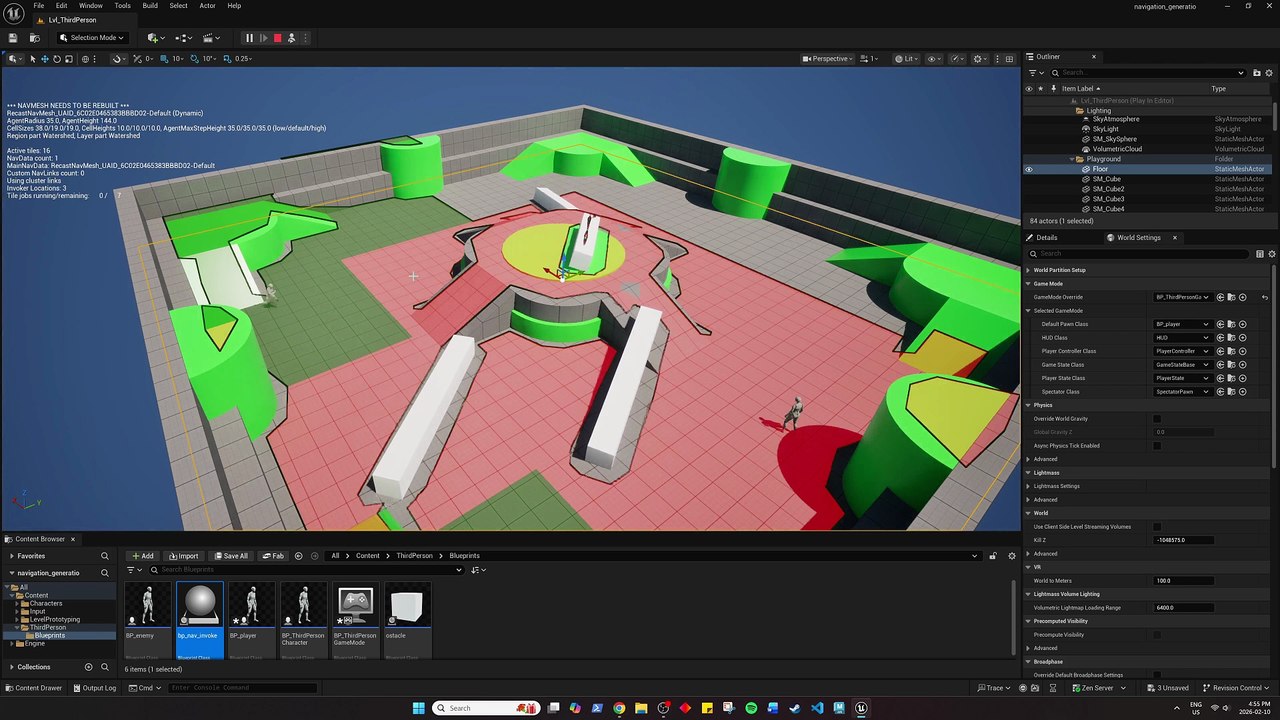The height and width of the screenshot is (720, 1280).
Task: Open the viewport Show flags eye dropdown
Action: coord(935,59)
